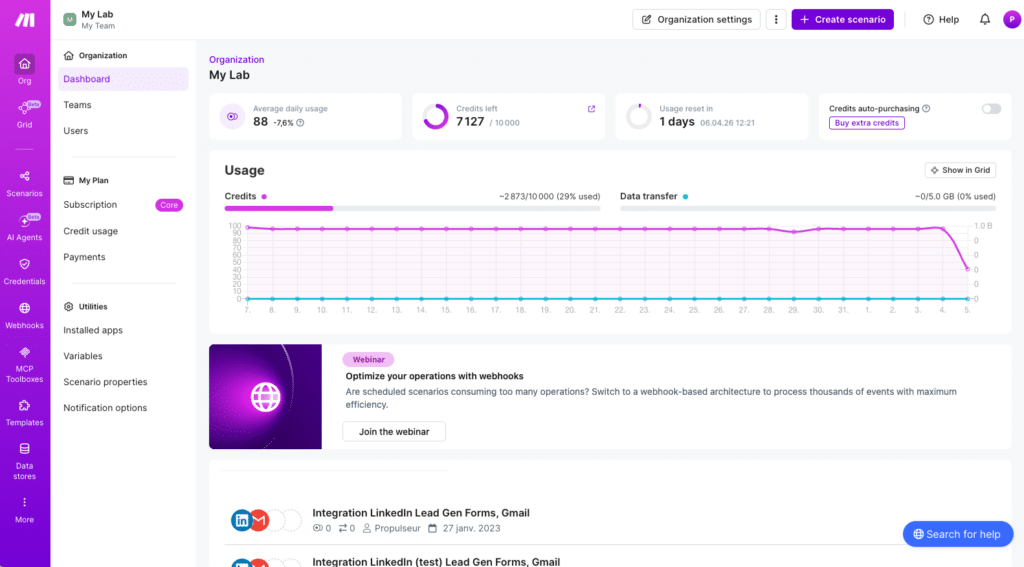1024x567 pixels.
Task: Click the notifications bell icon
Action: (x=985, y=20)
